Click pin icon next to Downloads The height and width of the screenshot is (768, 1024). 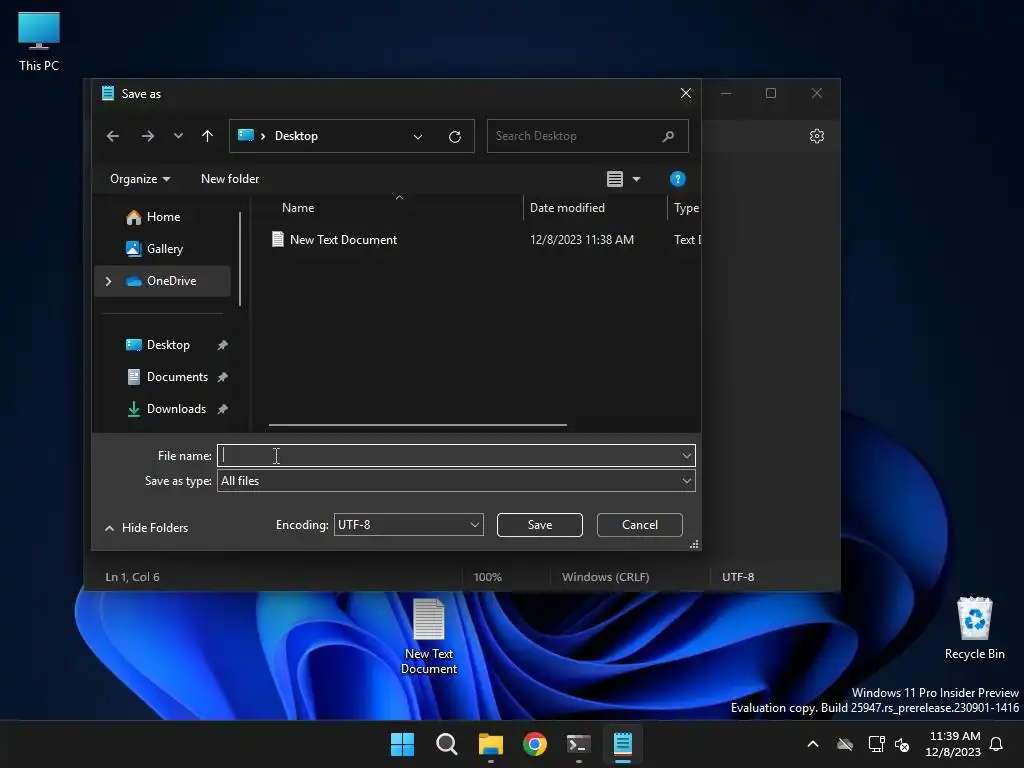(x=223, y=409)
